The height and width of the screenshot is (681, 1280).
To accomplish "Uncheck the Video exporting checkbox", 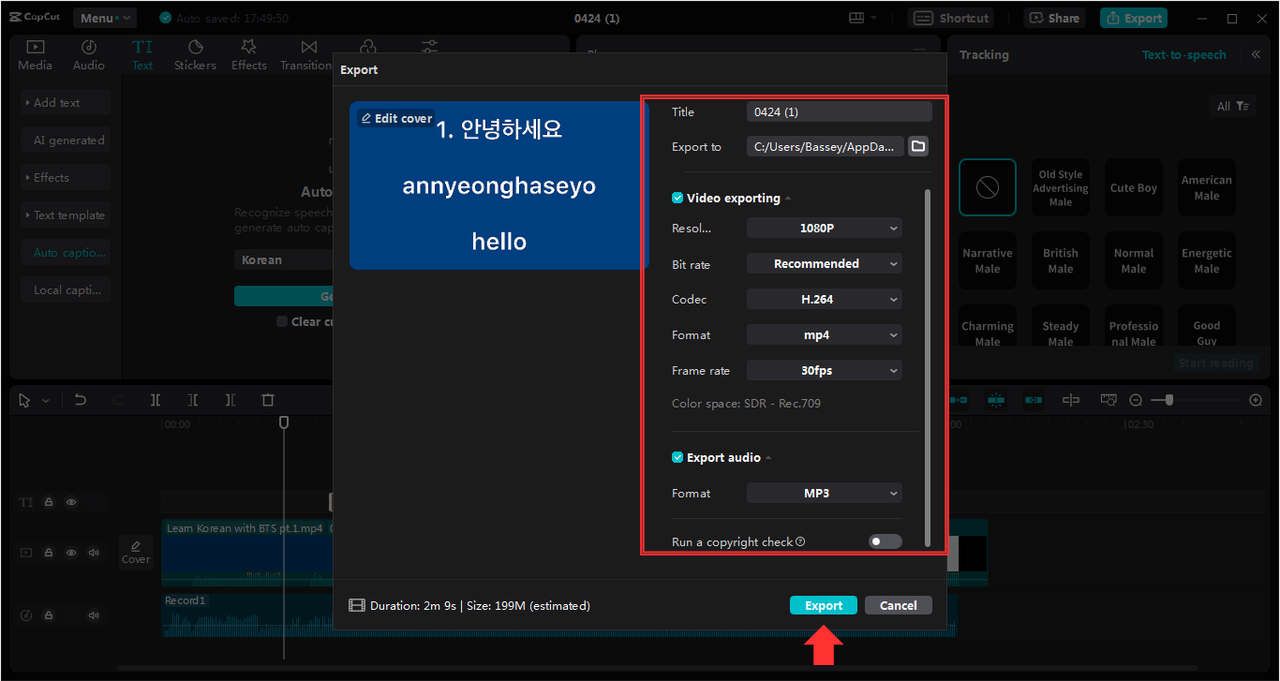I will pyautogui.click(x=678, y=198).
